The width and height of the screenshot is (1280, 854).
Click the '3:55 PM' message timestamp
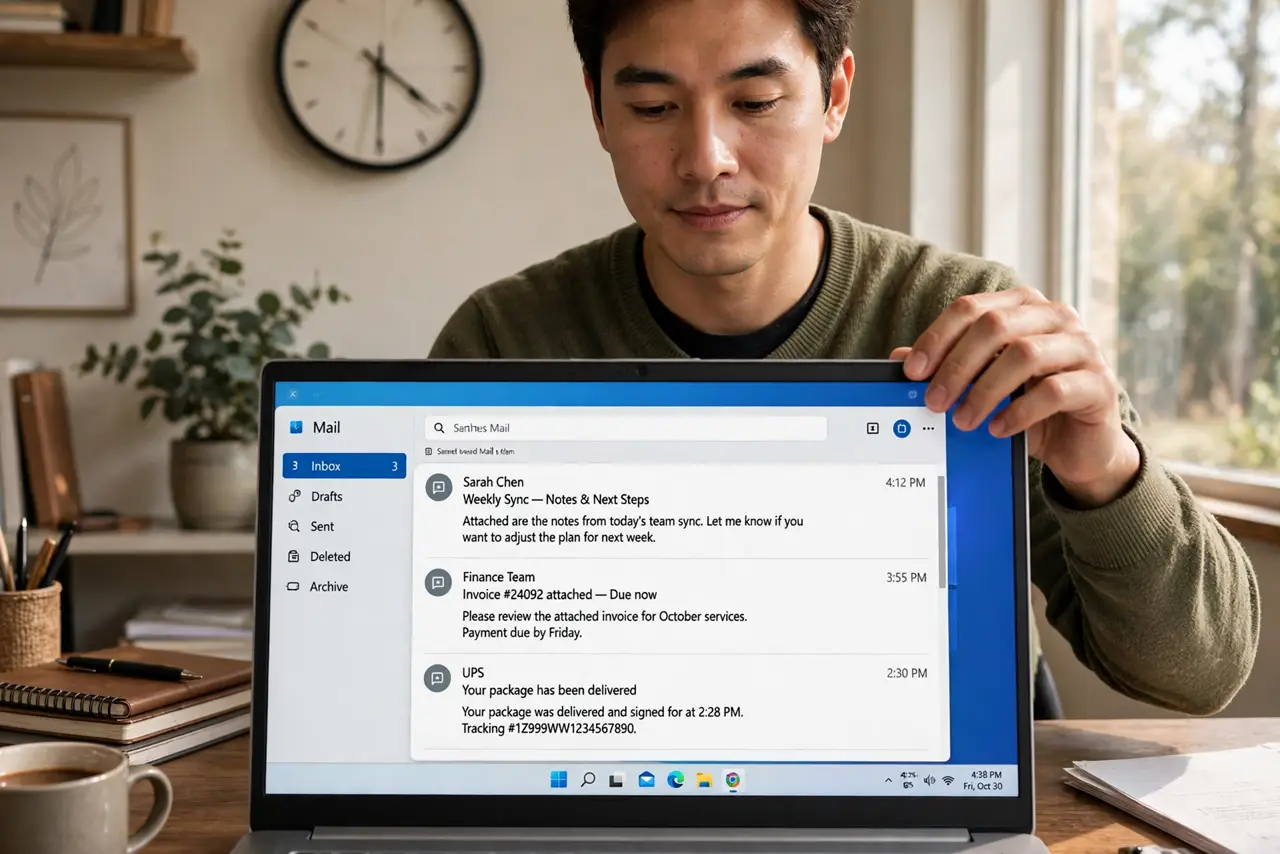coord(906,578)
